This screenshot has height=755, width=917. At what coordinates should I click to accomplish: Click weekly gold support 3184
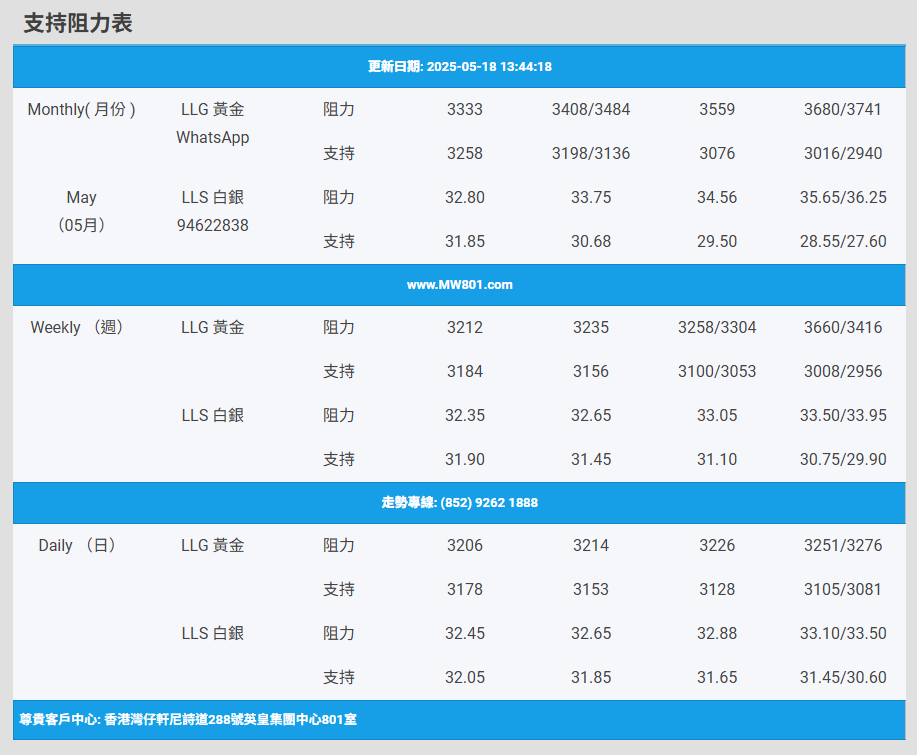465,371
